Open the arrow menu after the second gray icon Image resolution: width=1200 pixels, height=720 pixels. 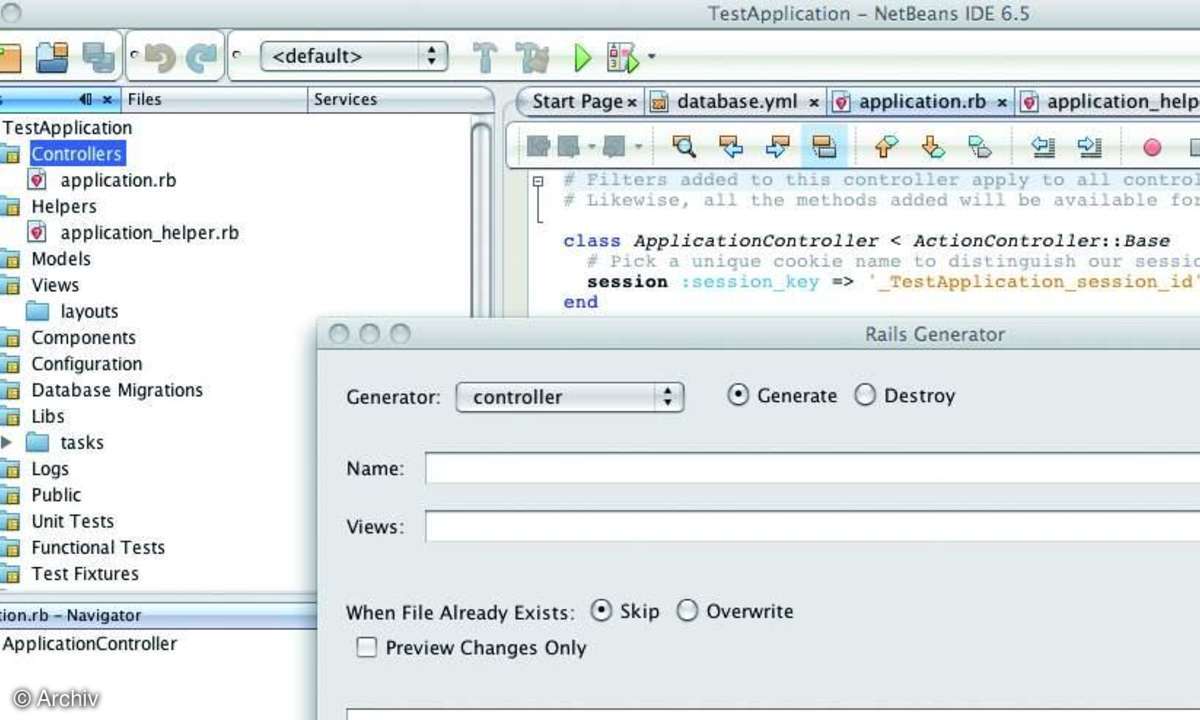tap(591, 148)
